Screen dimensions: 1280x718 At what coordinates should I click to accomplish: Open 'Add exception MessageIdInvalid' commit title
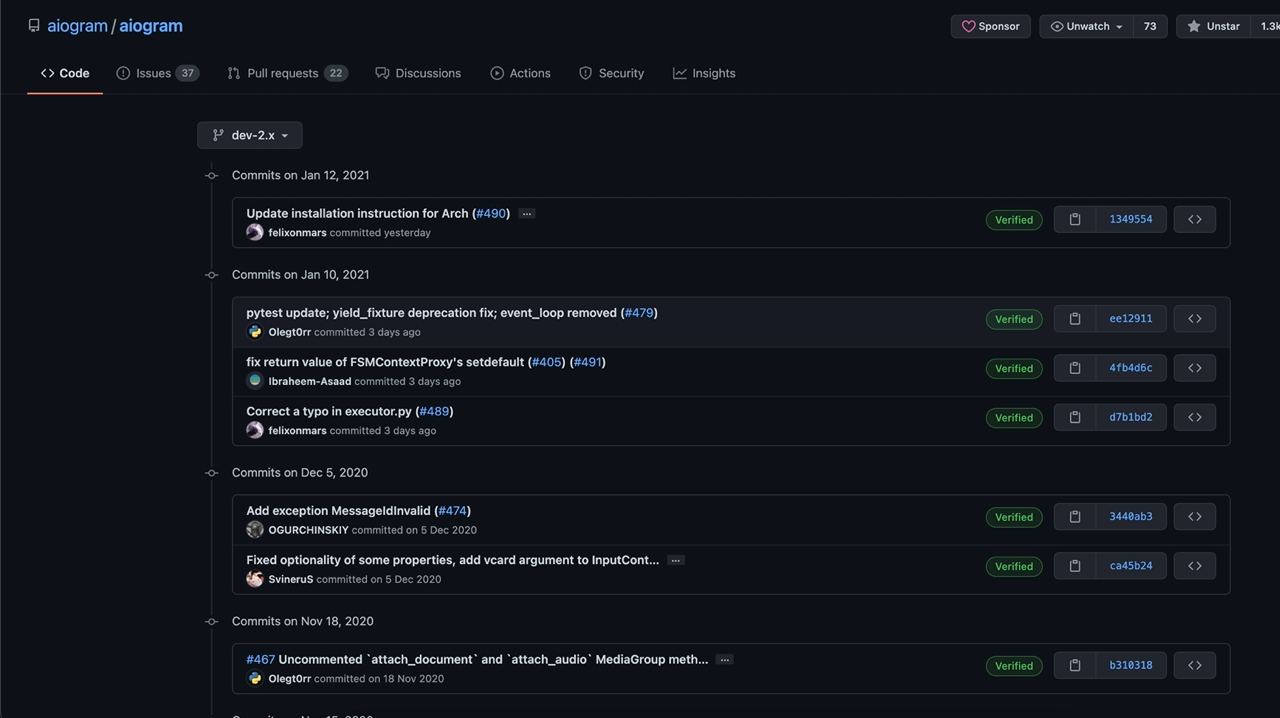pos(339,510)
